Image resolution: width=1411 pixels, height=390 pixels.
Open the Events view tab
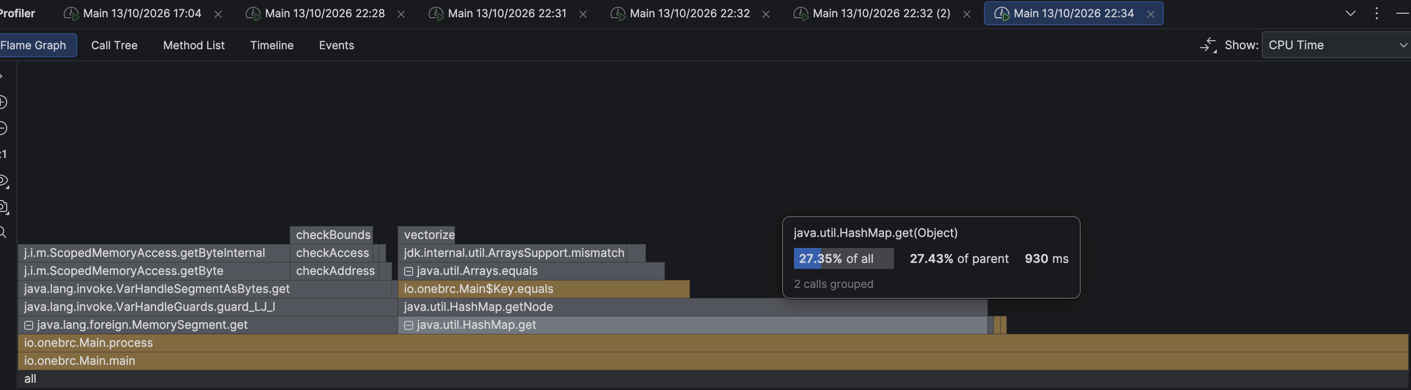[x=336, y=45]
